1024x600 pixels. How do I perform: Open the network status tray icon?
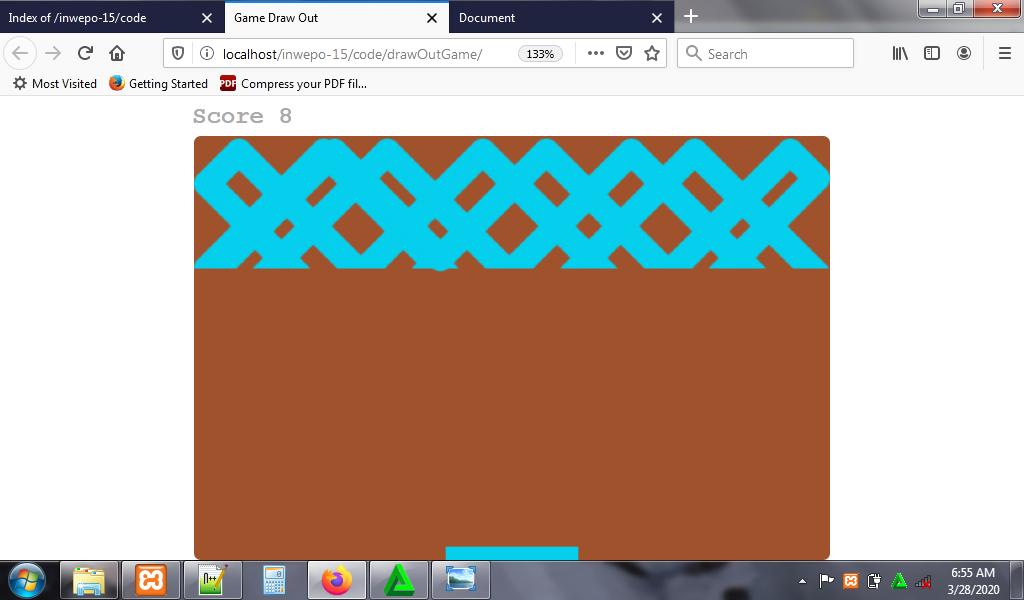tap(923, 580)
